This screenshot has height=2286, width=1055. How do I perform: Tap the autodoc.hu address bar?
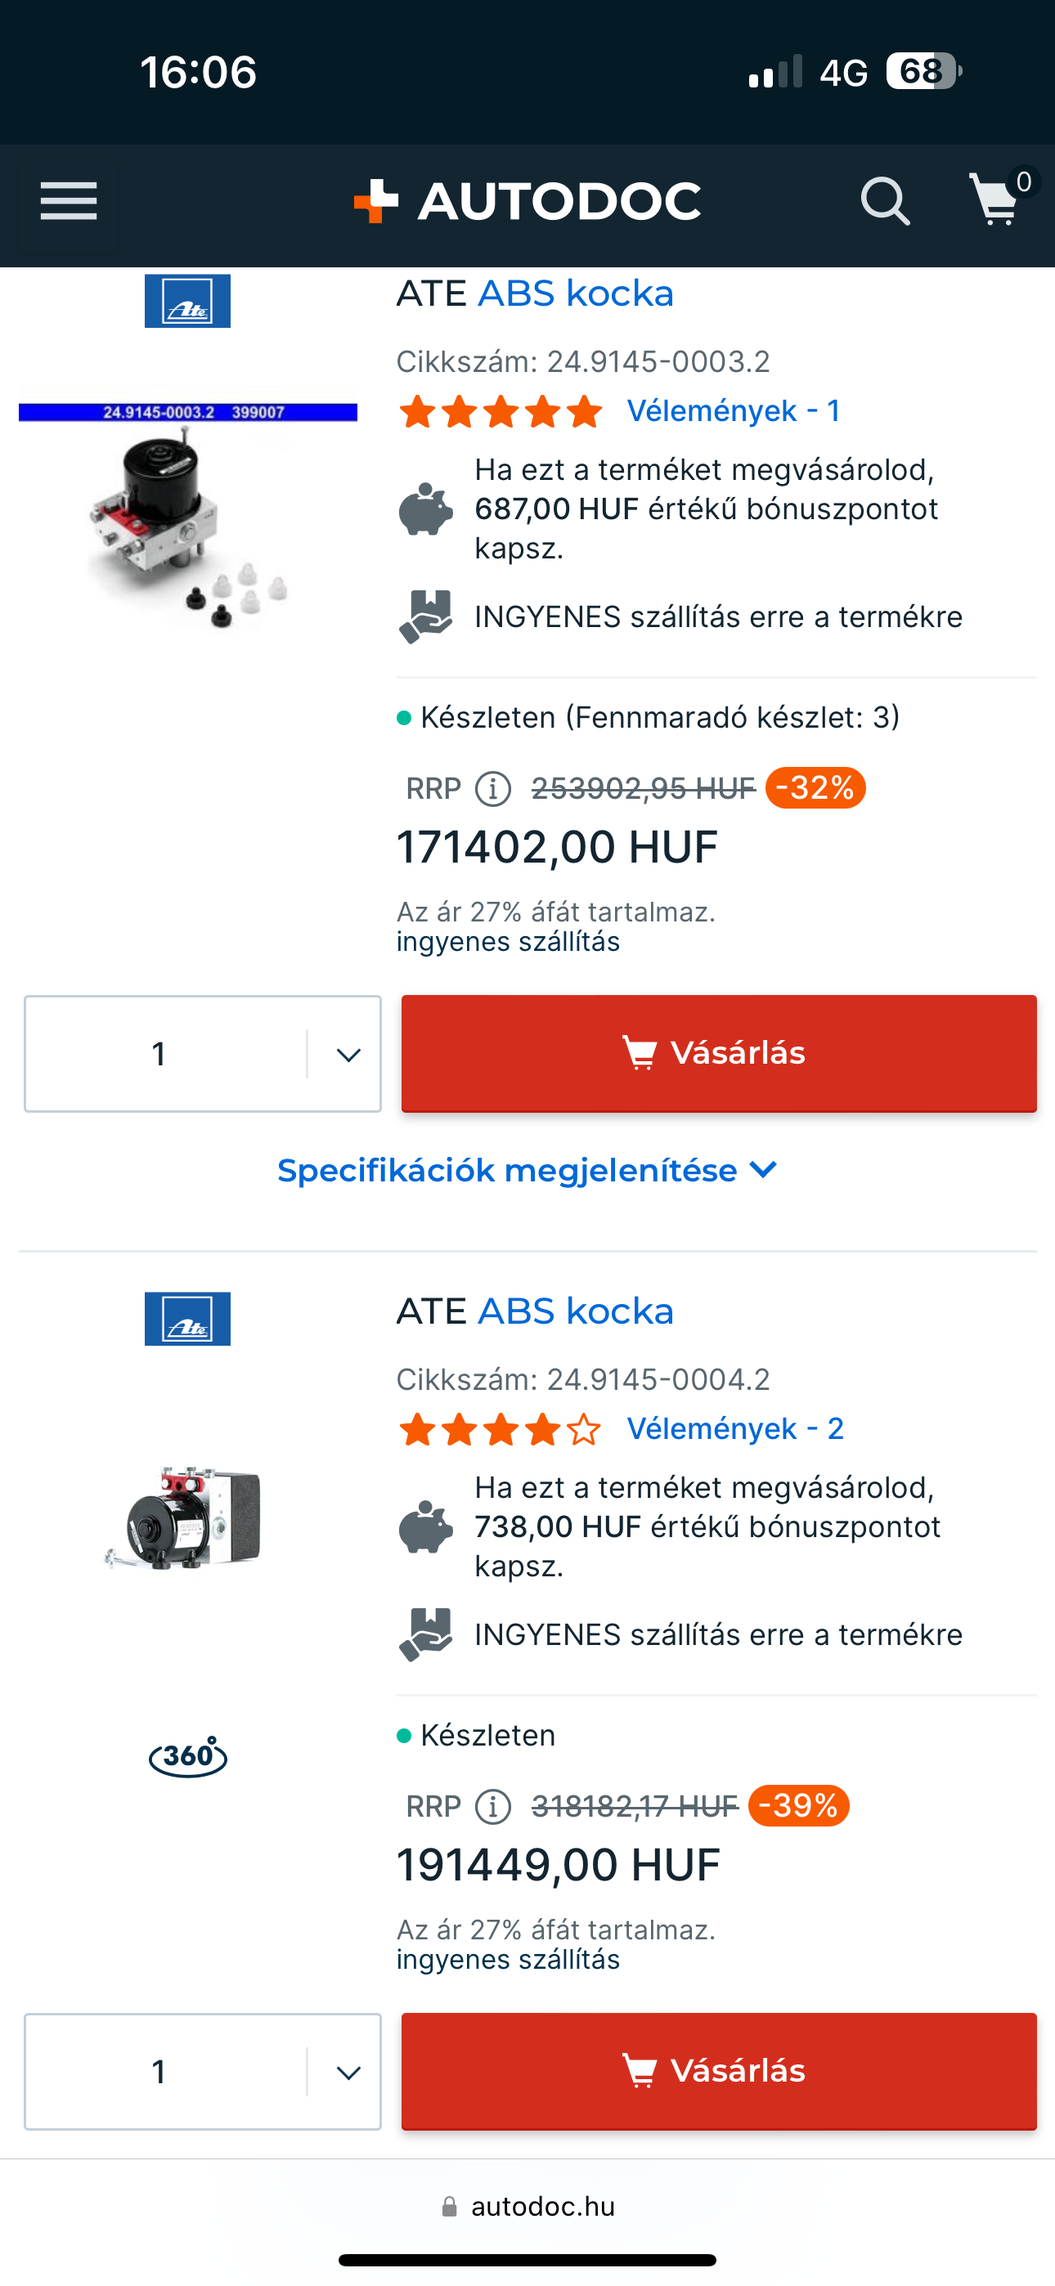pyautogui.click(x=528, y=2206)
